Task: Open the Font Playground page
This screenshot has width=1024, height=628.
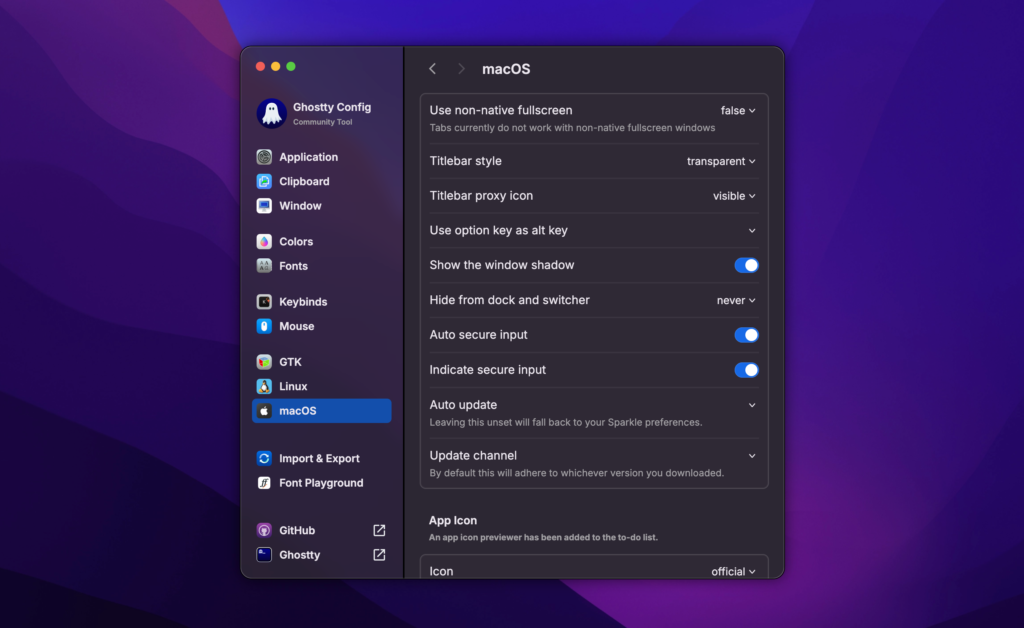Action: click(x=321, y=483)
